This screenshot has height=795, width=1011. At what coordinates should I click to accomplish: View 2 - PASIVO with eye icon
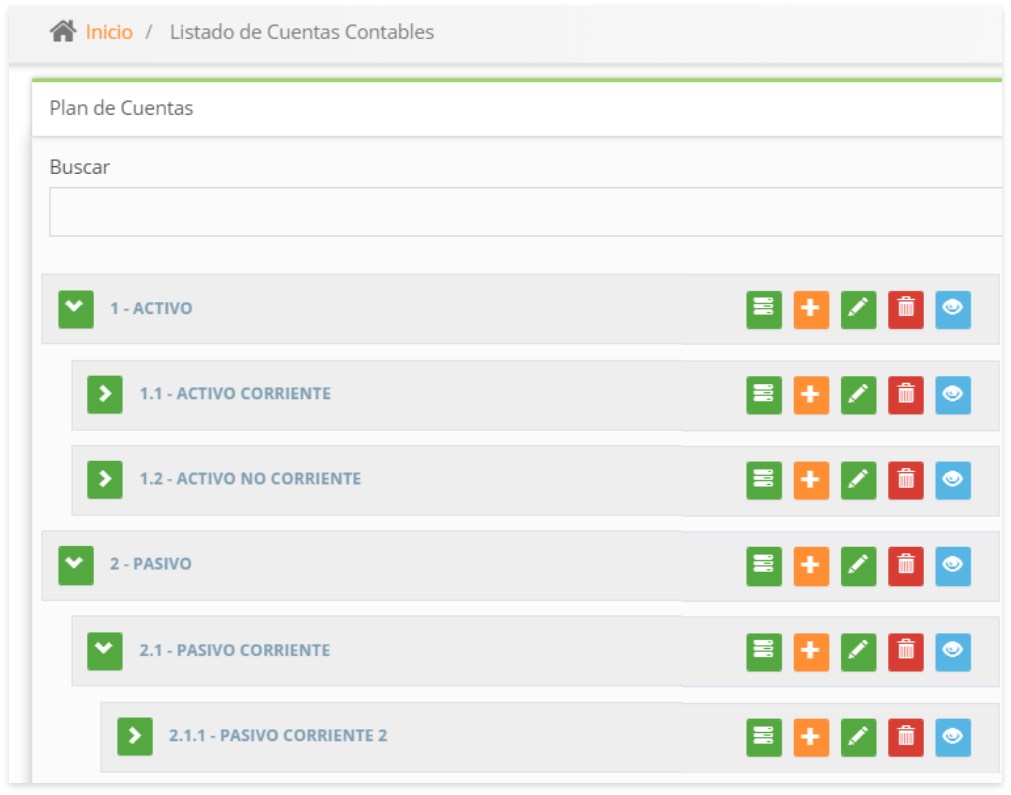(x=953, y=566)
